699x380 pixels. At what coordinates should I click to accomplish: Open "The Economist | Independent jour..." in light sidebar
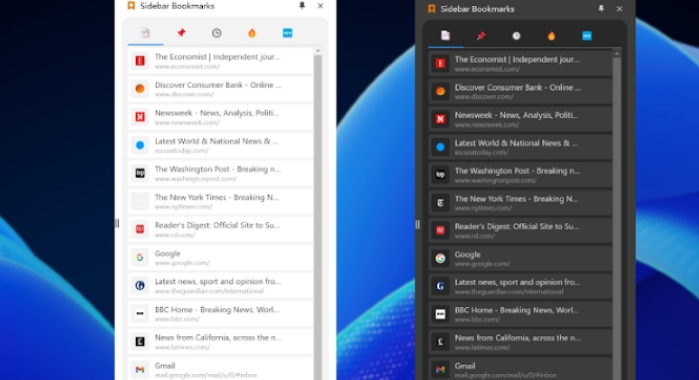[x=220, y=61]
